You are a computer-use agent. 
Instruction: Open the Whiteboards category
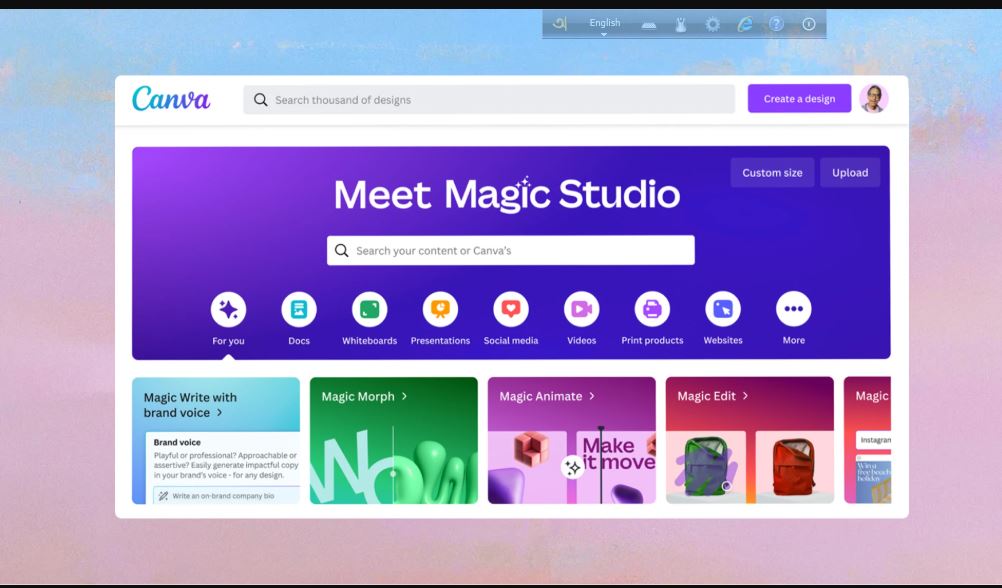tap(369, 309)
